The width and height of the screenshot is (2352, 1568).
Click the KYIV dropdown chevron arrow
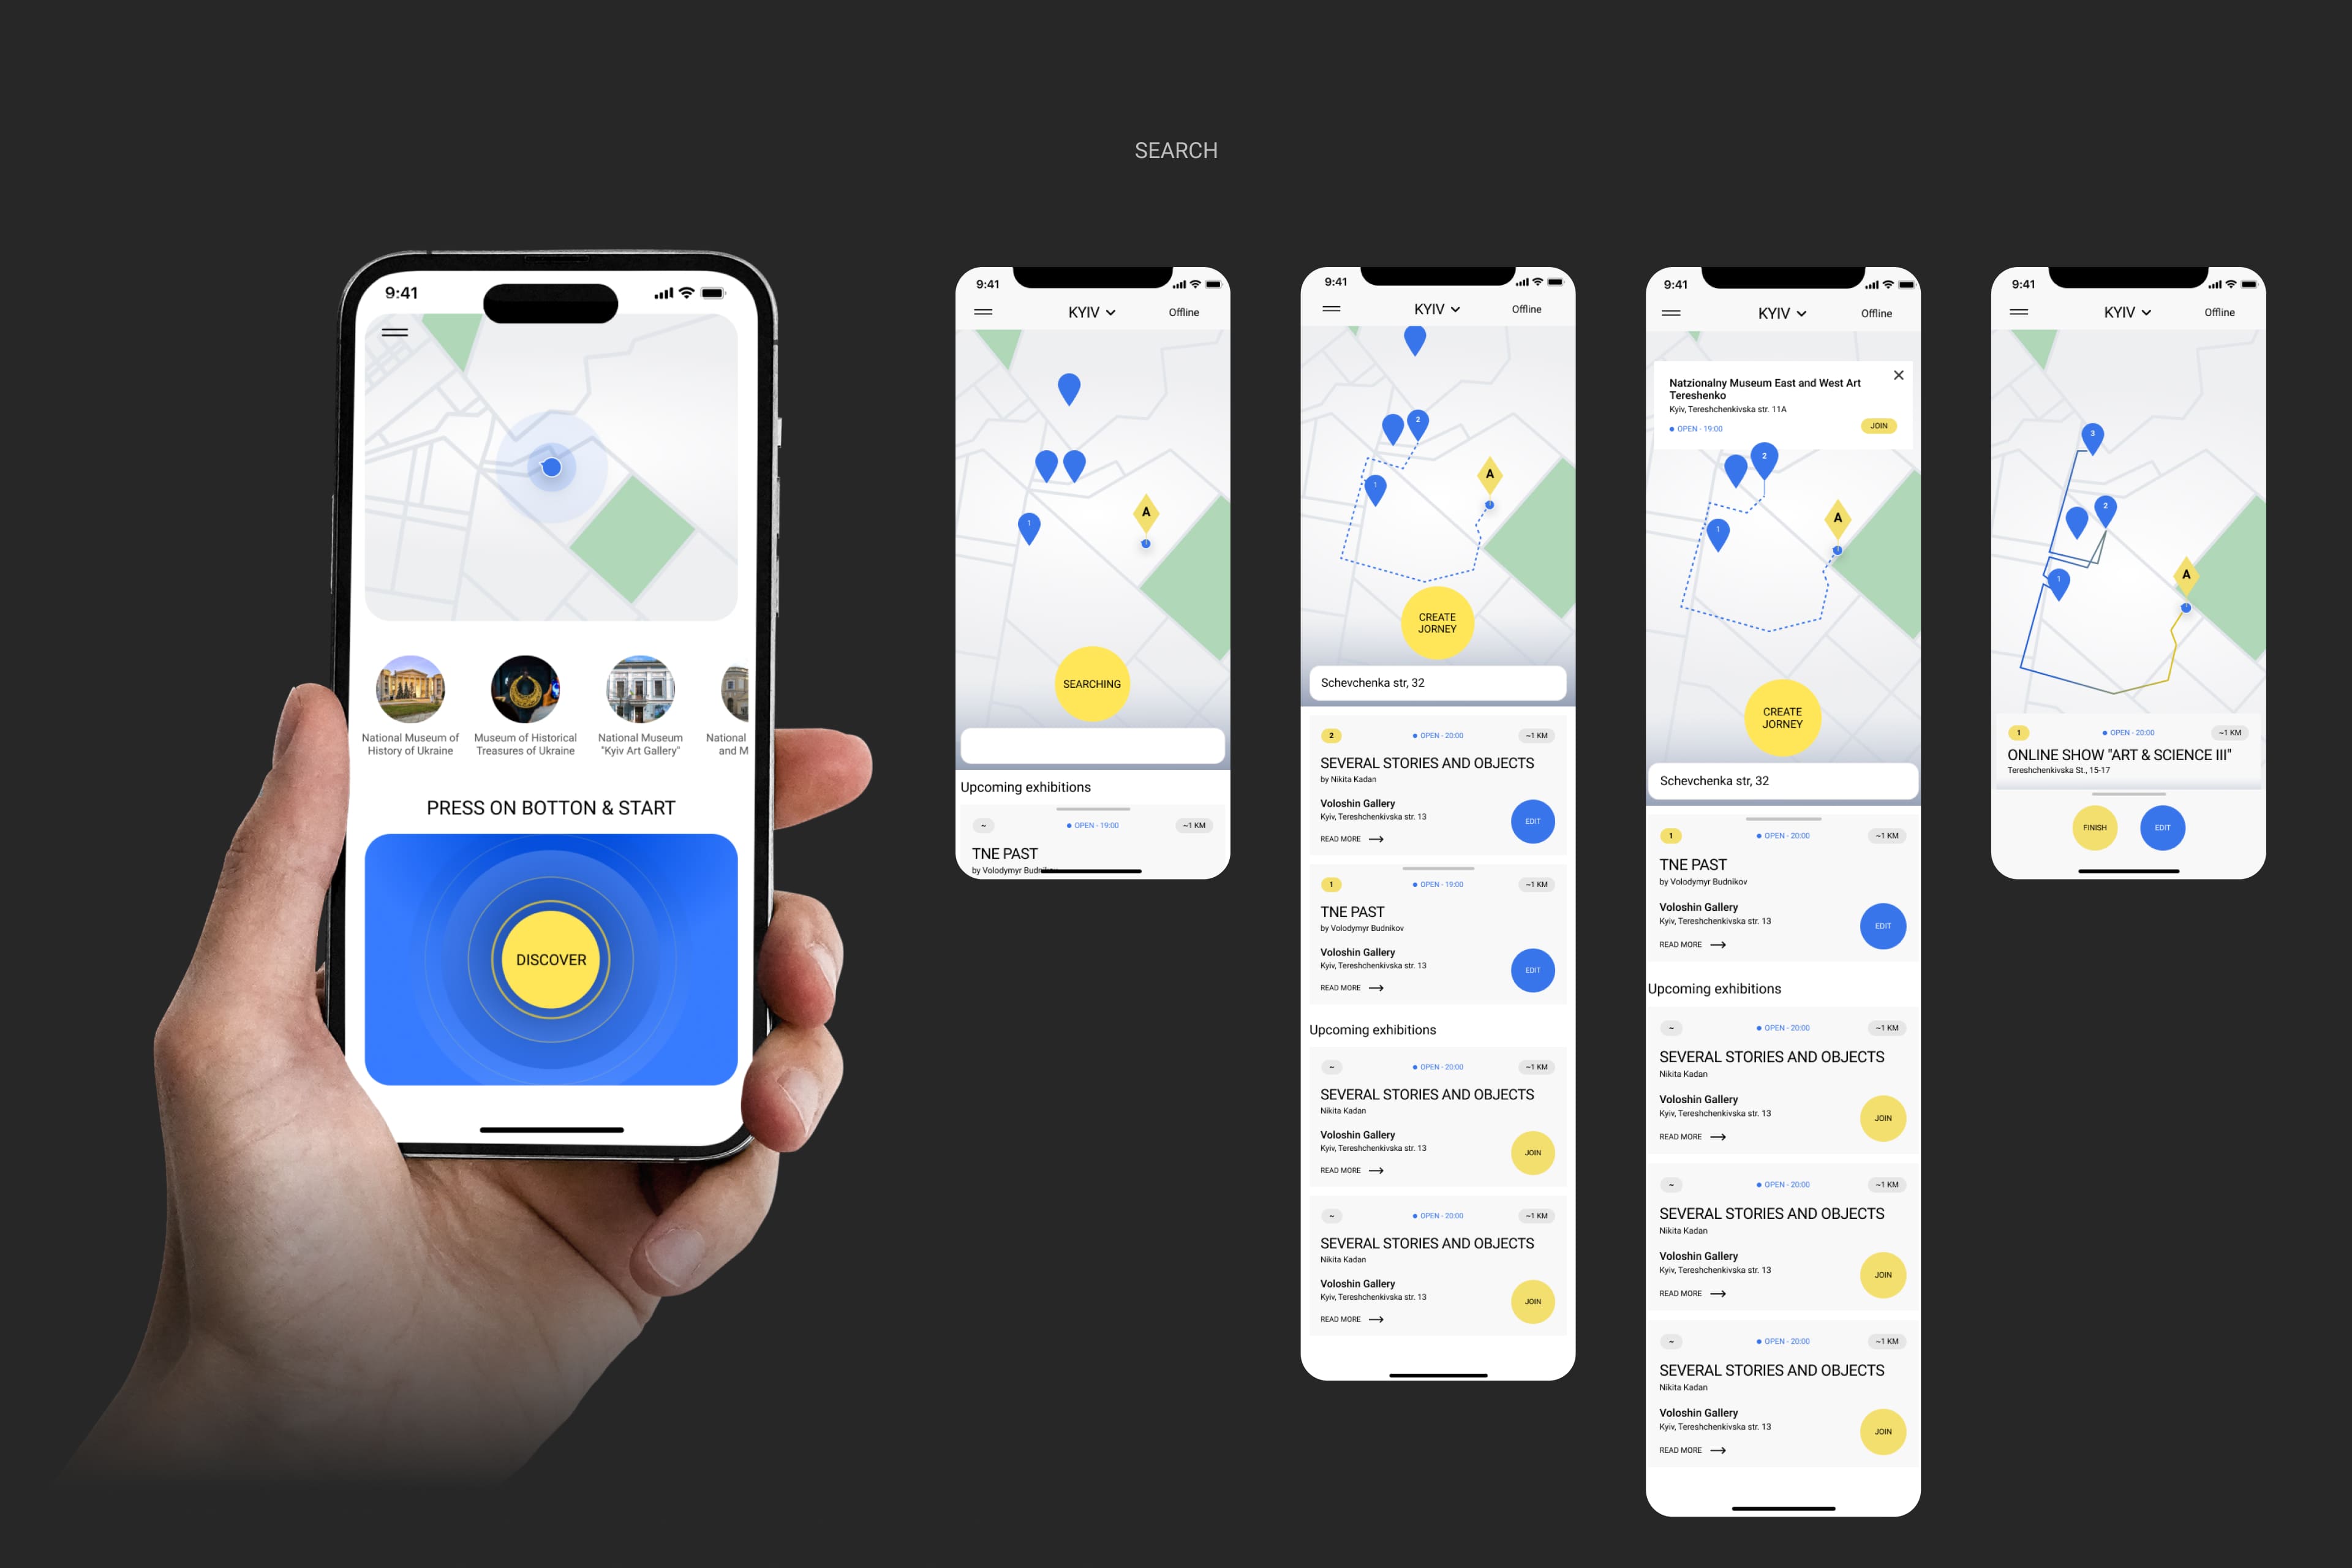pyautogui.click(x=1109, y=313)
